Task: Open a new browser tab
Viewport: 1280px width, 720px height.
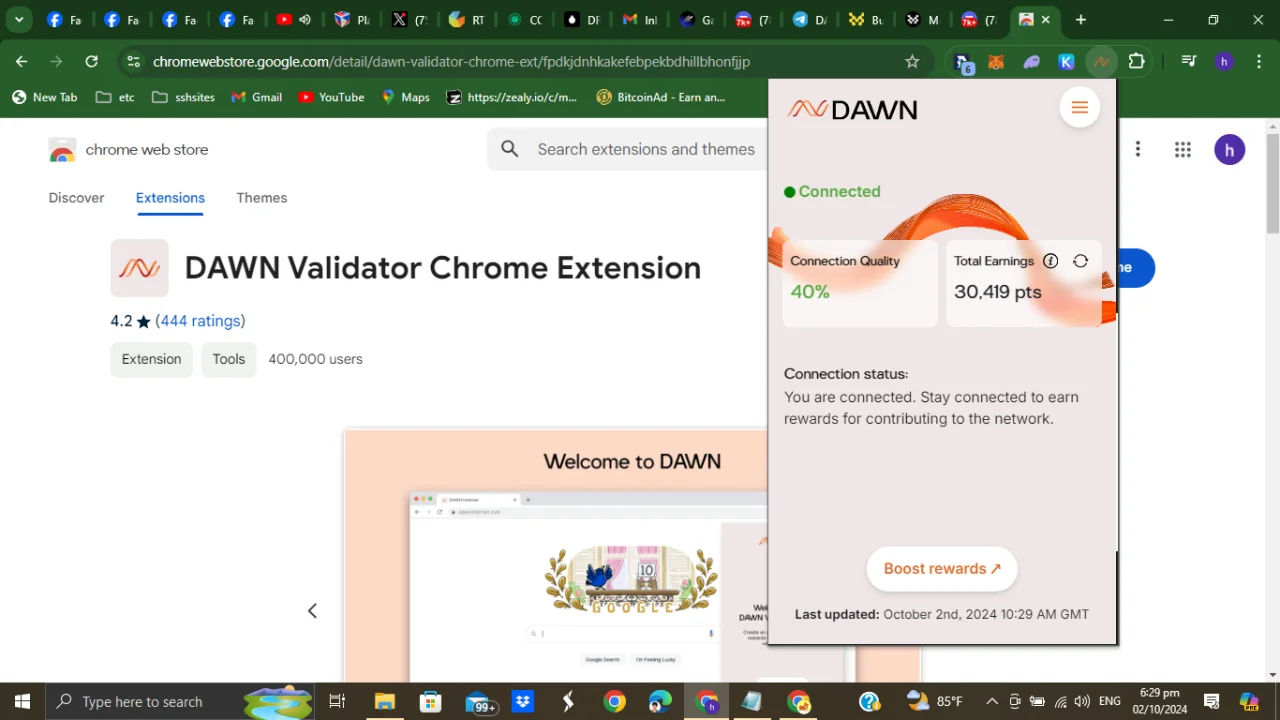Action: click(x=1080, y=20)
